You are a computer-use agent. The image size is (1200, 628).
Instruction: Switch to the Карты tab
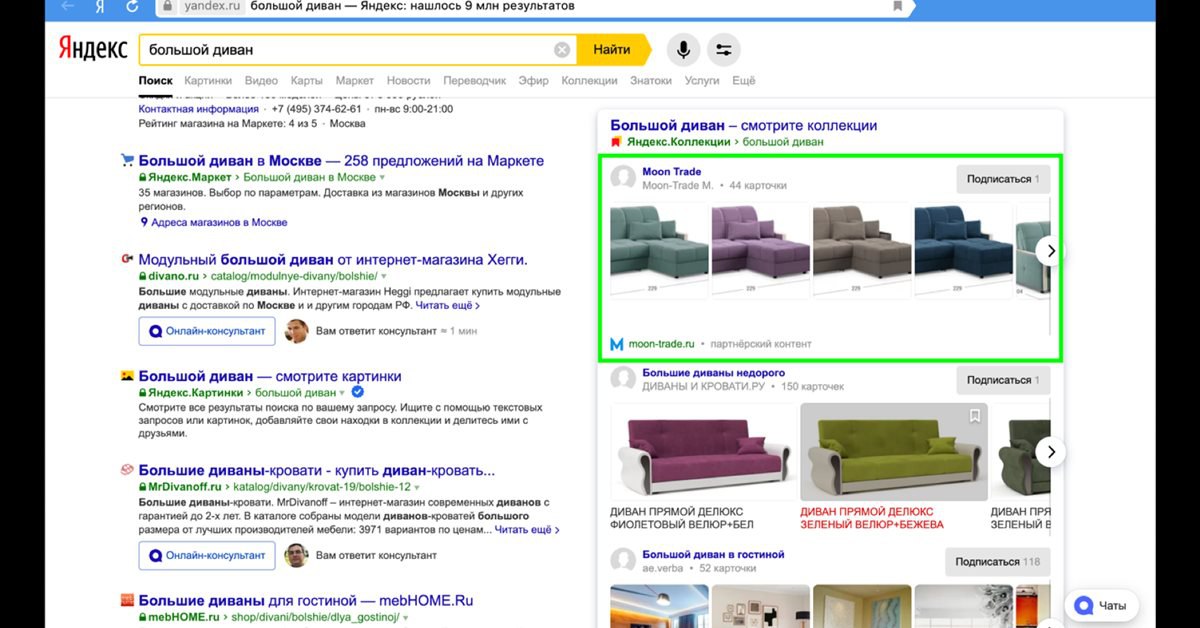pyautogui.click(x=307, y=81)
